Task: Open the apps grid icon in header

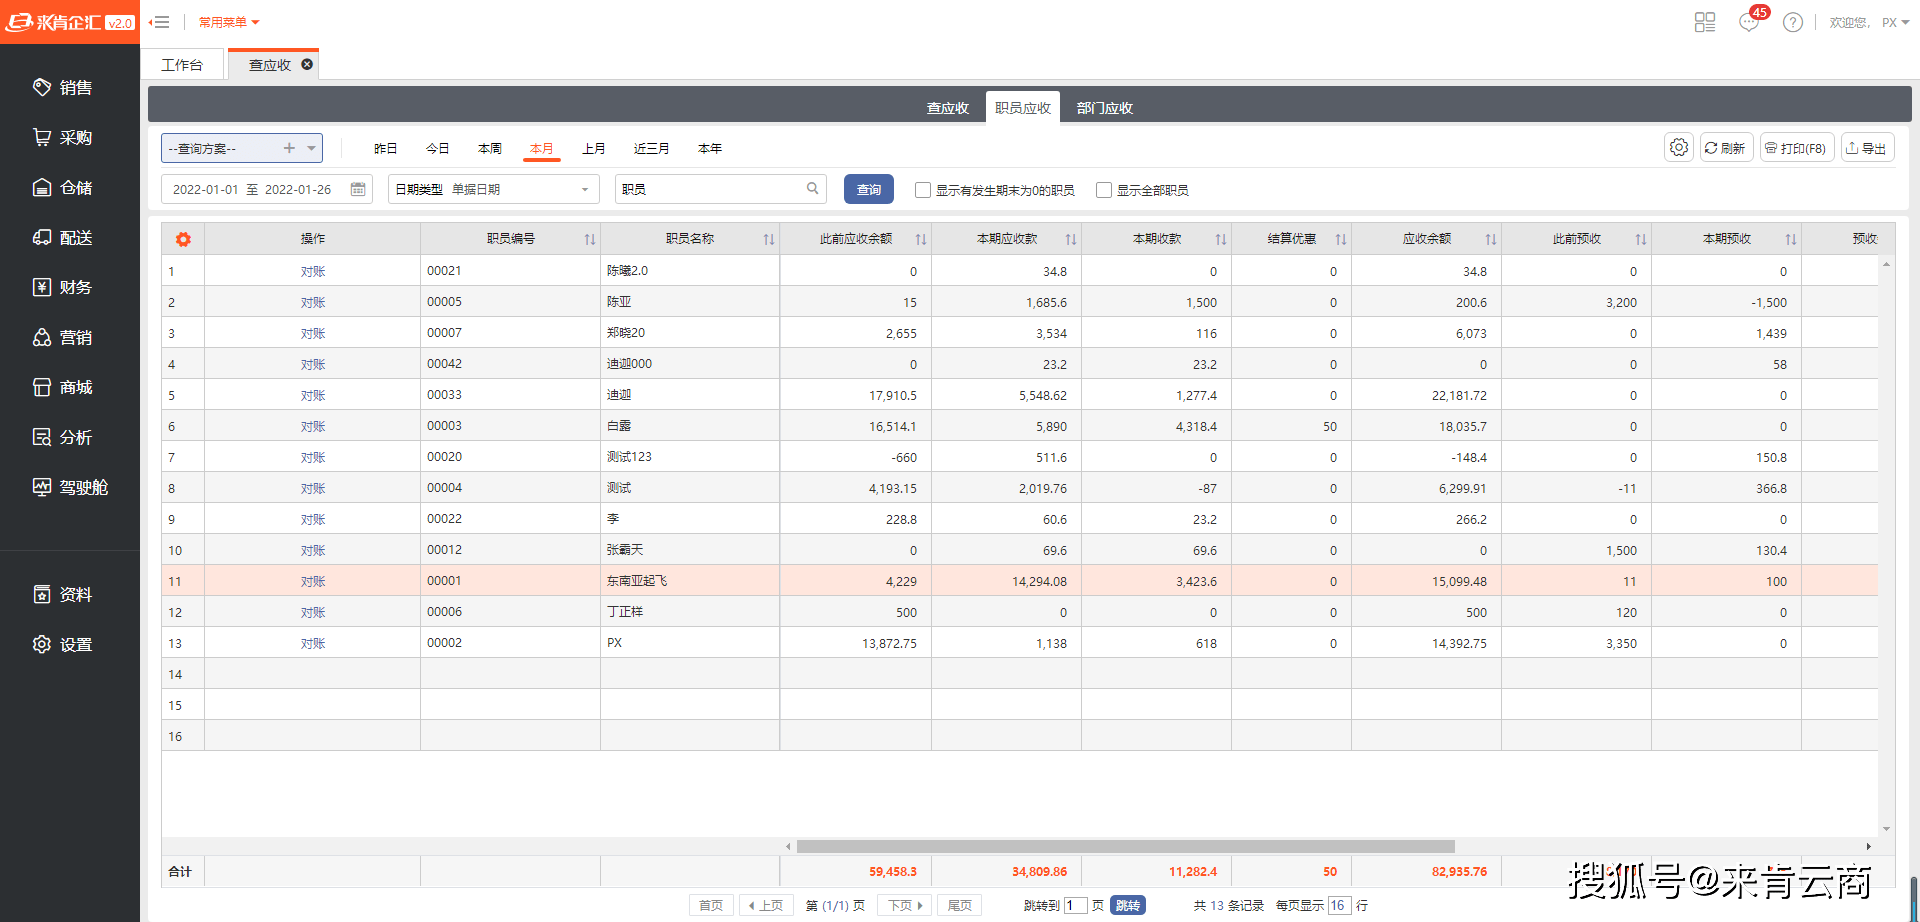Action: tap(1705, 22)
